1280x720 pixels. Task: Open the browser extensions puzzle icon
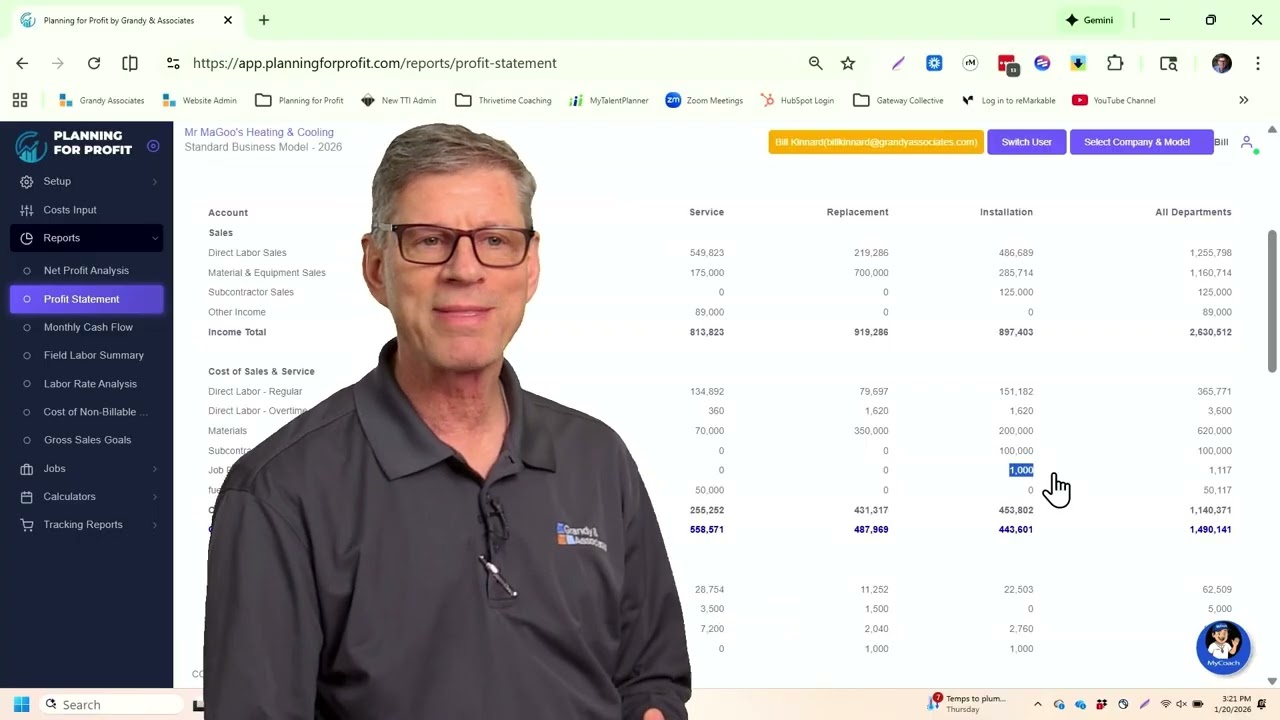coord(1115,63)
